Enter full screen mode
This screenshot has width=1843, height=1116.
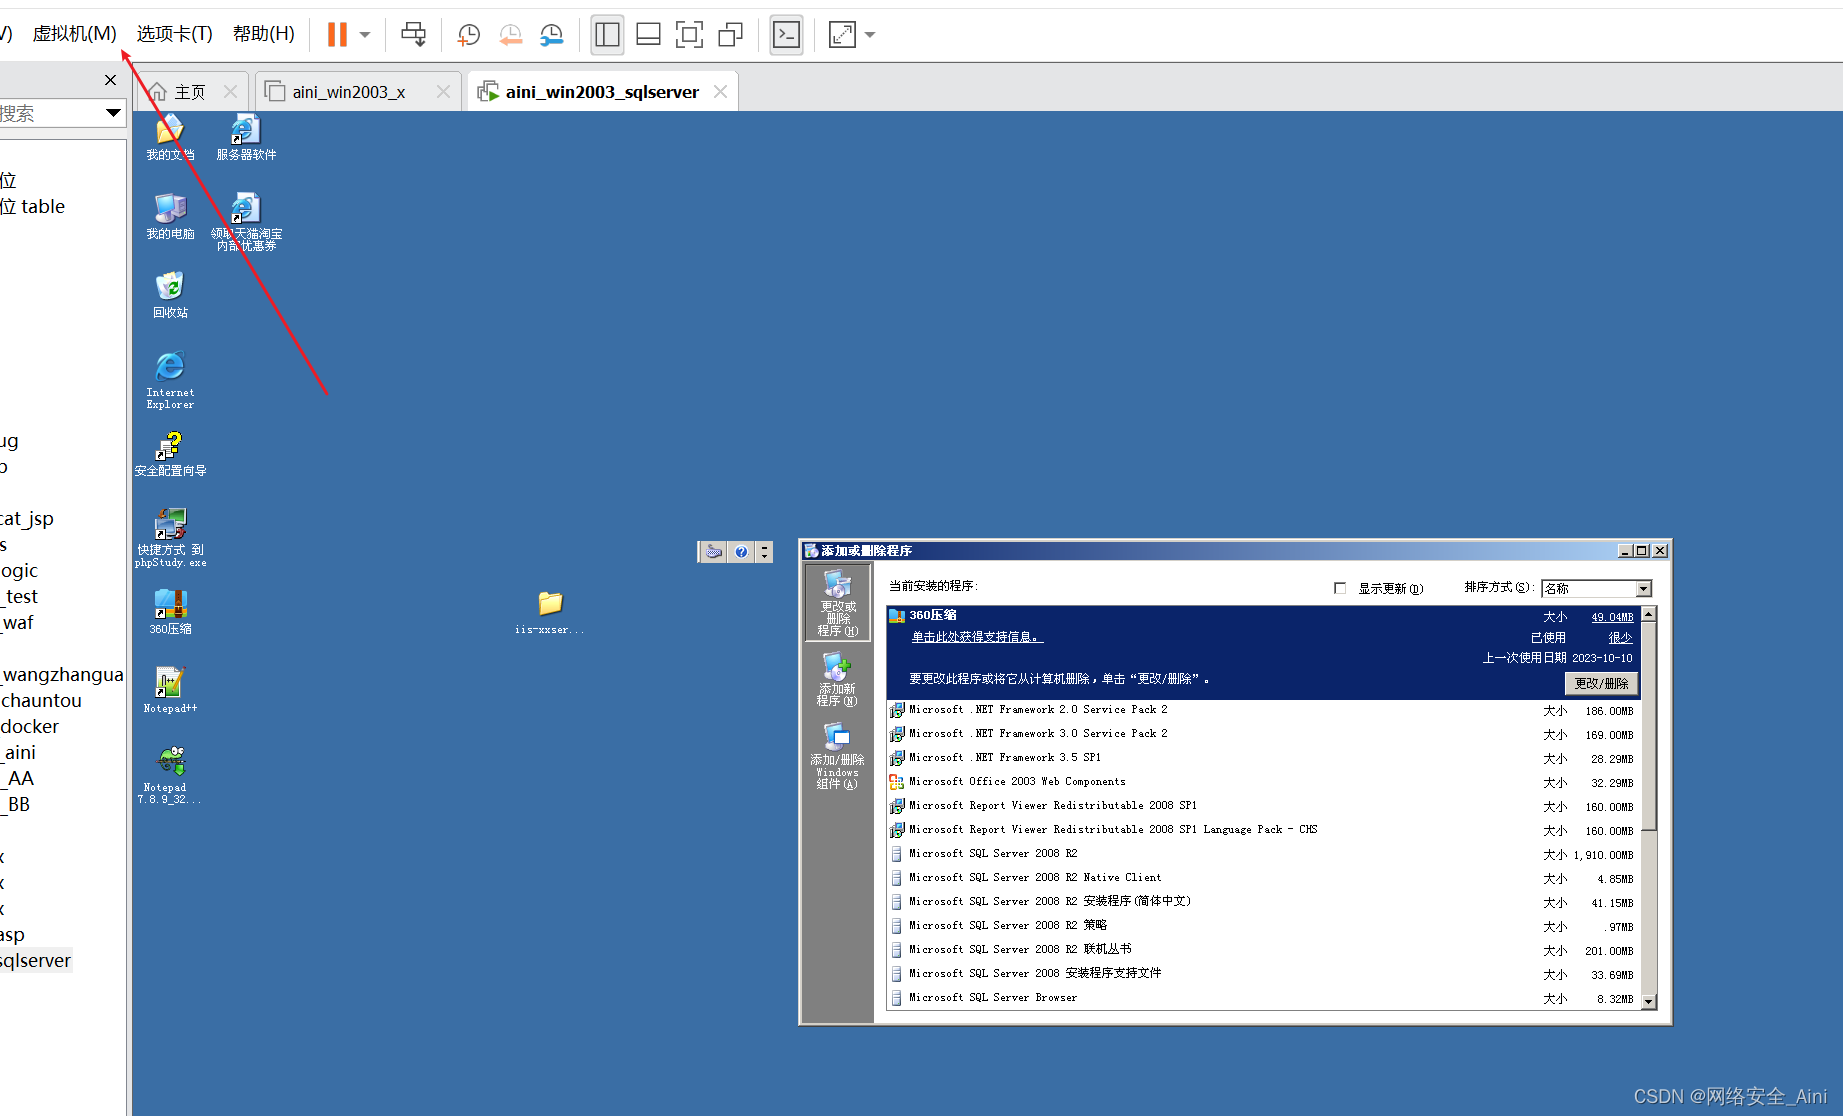689,35
